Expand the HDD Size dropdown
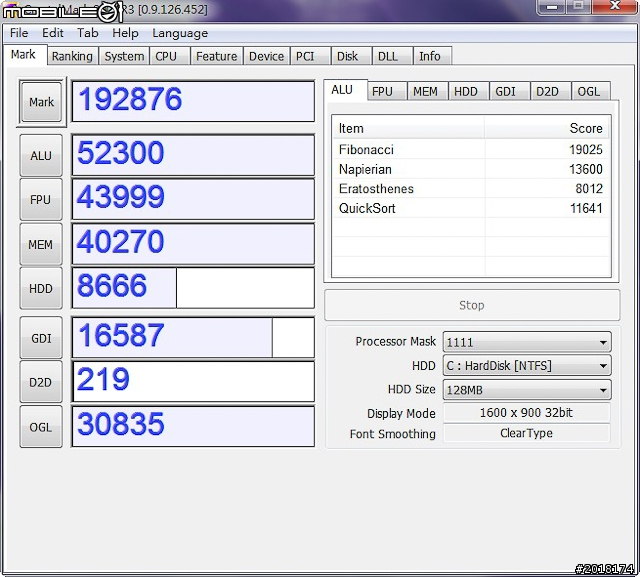The width and height of the screenshot is (640, 577). (526, 390)
